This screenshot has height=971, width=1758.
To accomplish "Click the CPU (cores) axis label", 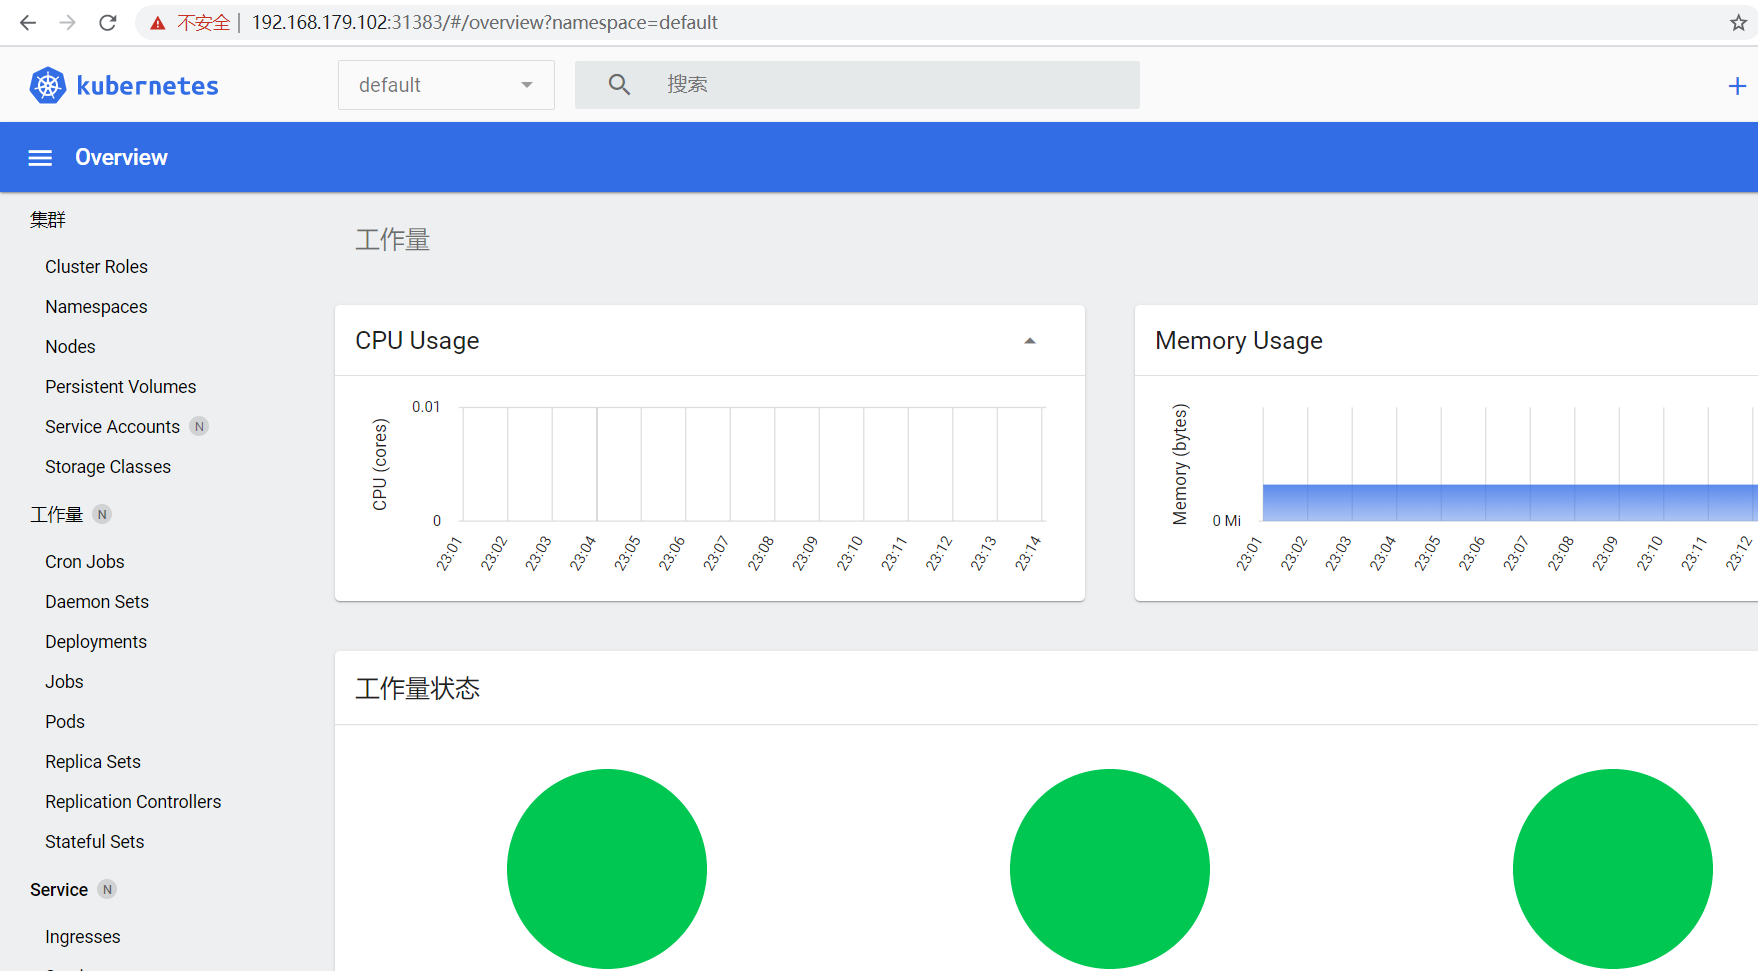I will pyautogui.click(x=380, y=465).
